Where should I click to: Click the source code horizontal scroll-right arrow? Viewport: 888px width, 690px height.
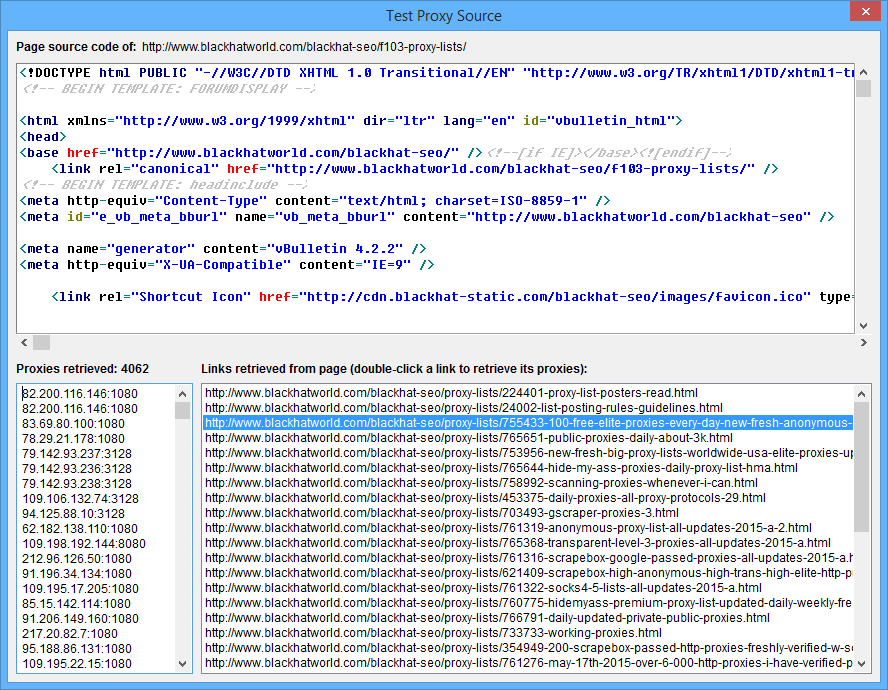pyautogui.click(x=863, y=342)
